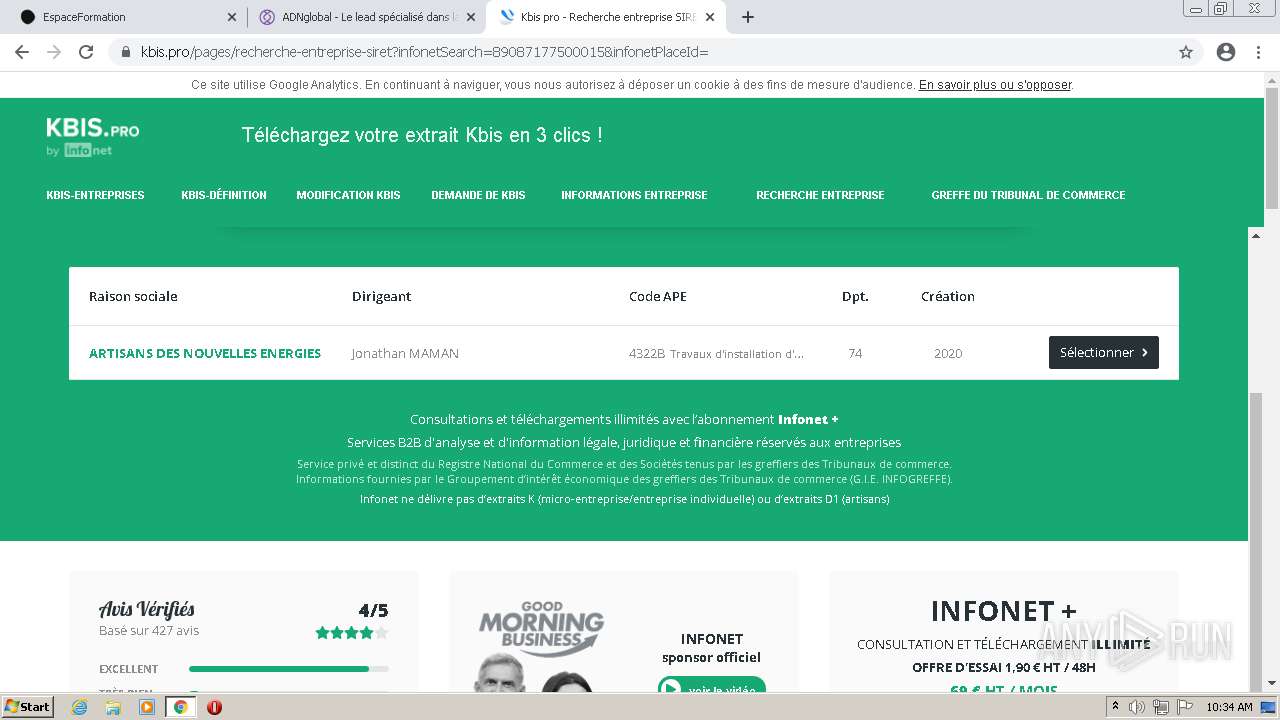
Task: Click the address bar URL field
Action: click(640, 52)
